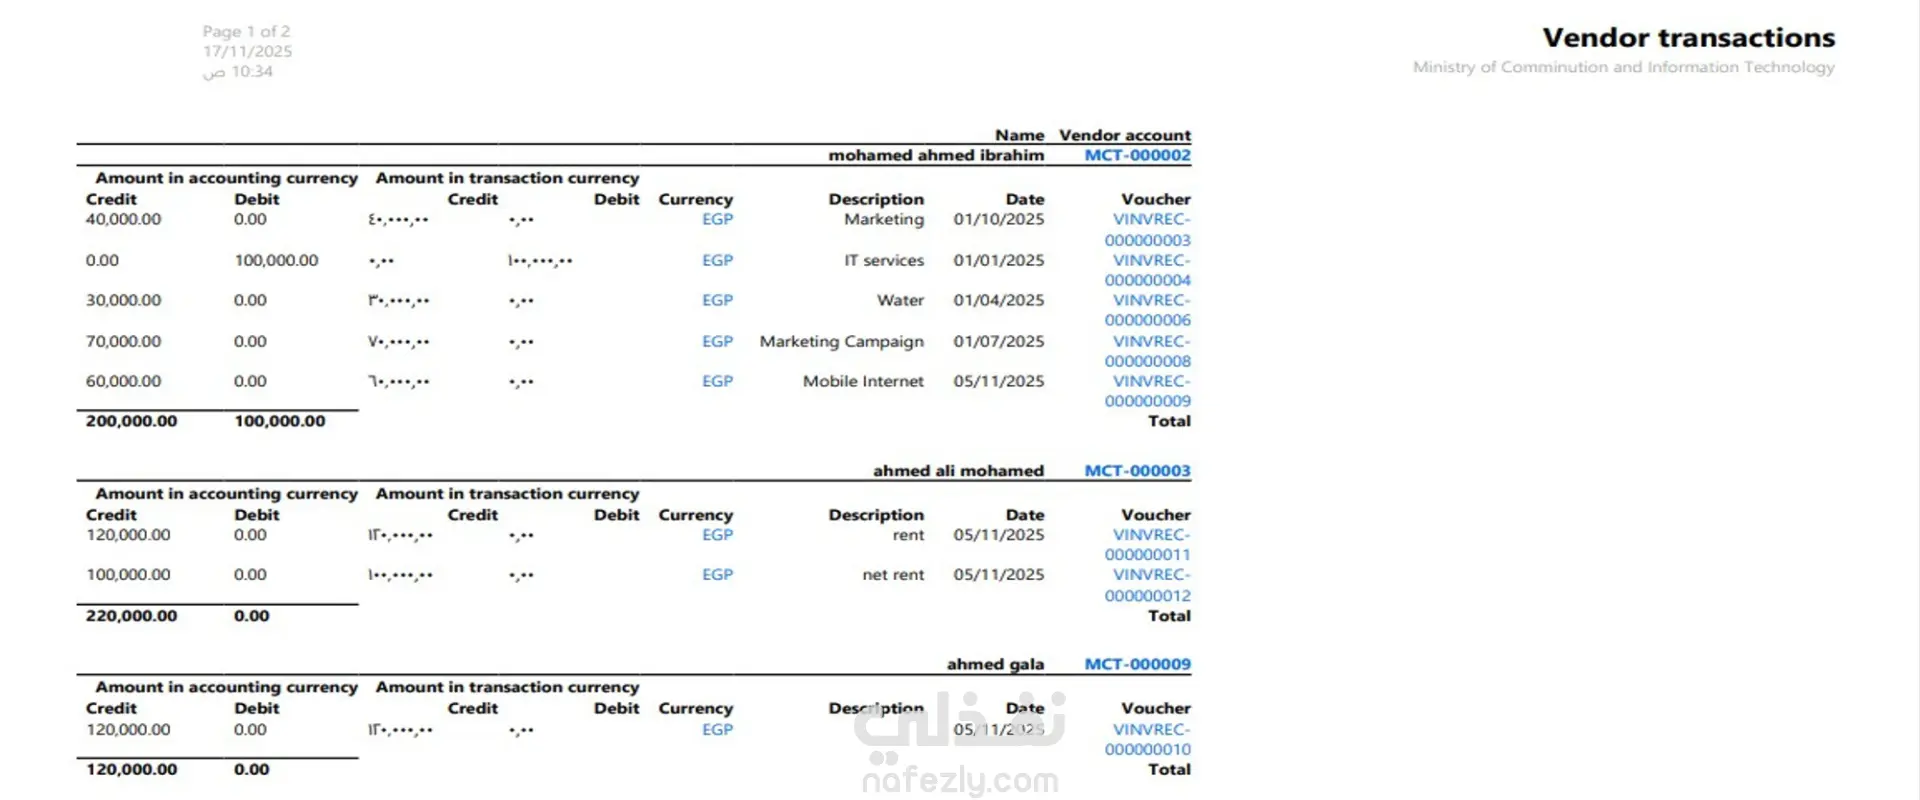1920x800 pixels.
Task: Click EGP currency for net rent row
Action: 717,575
